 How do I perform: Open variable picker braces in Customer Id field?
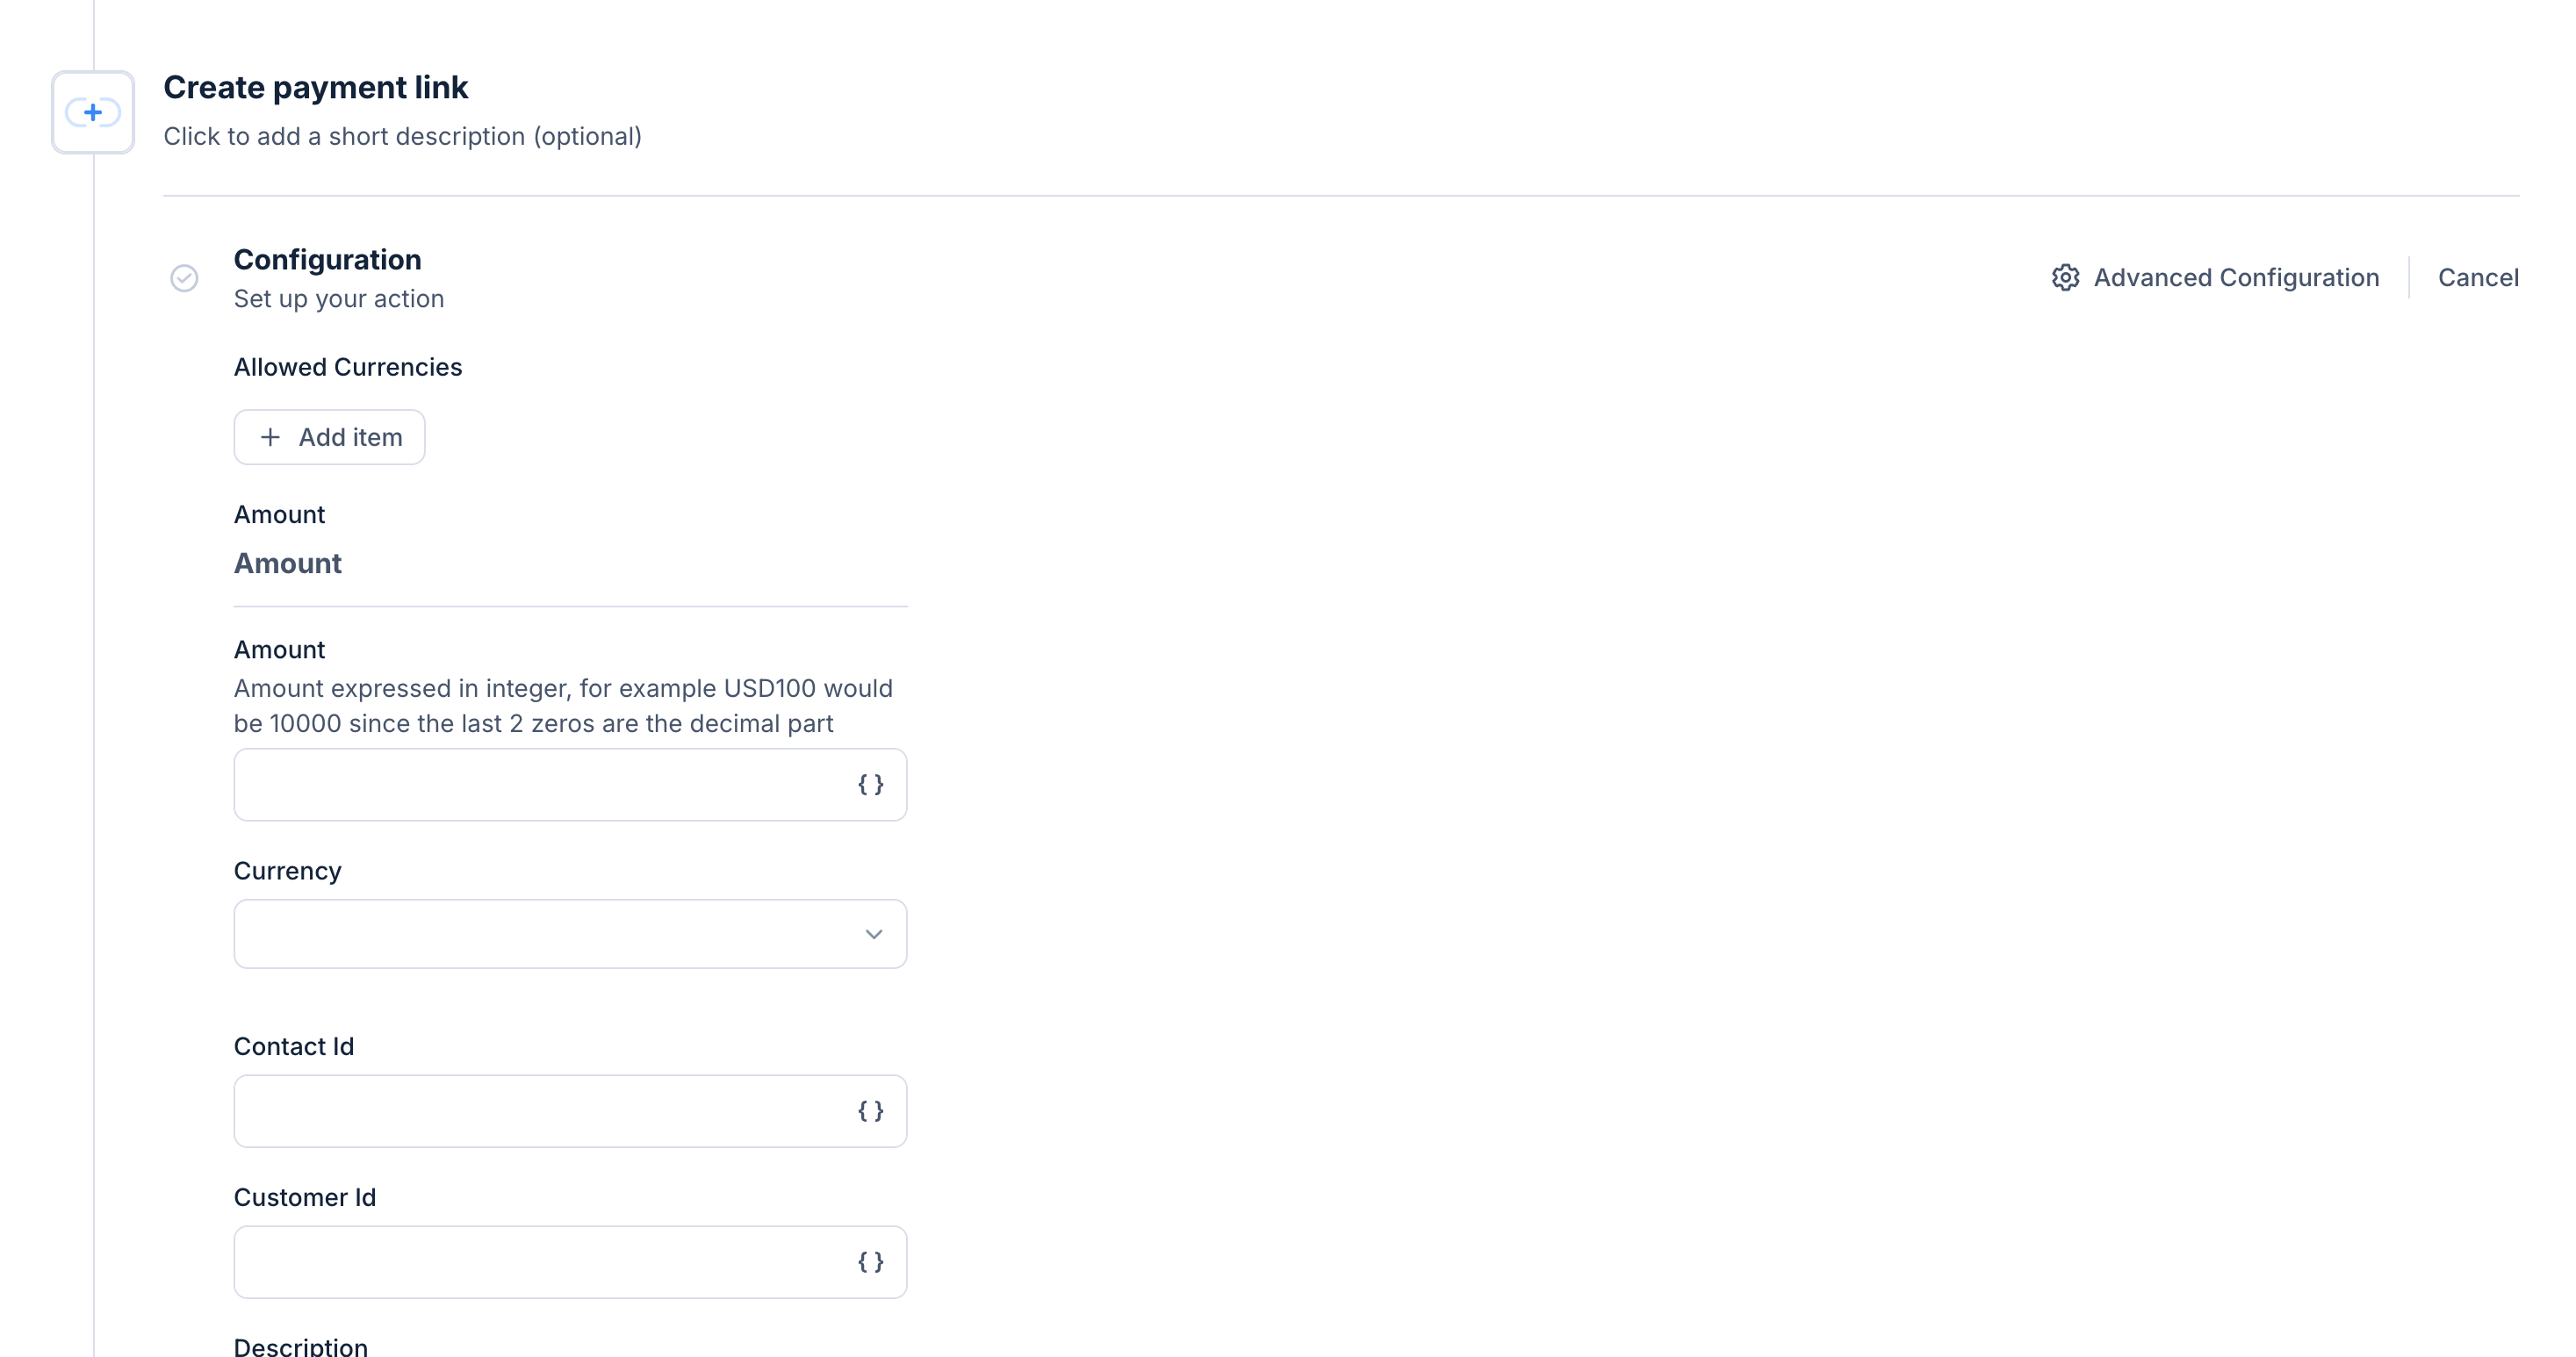pos(871,1262)
